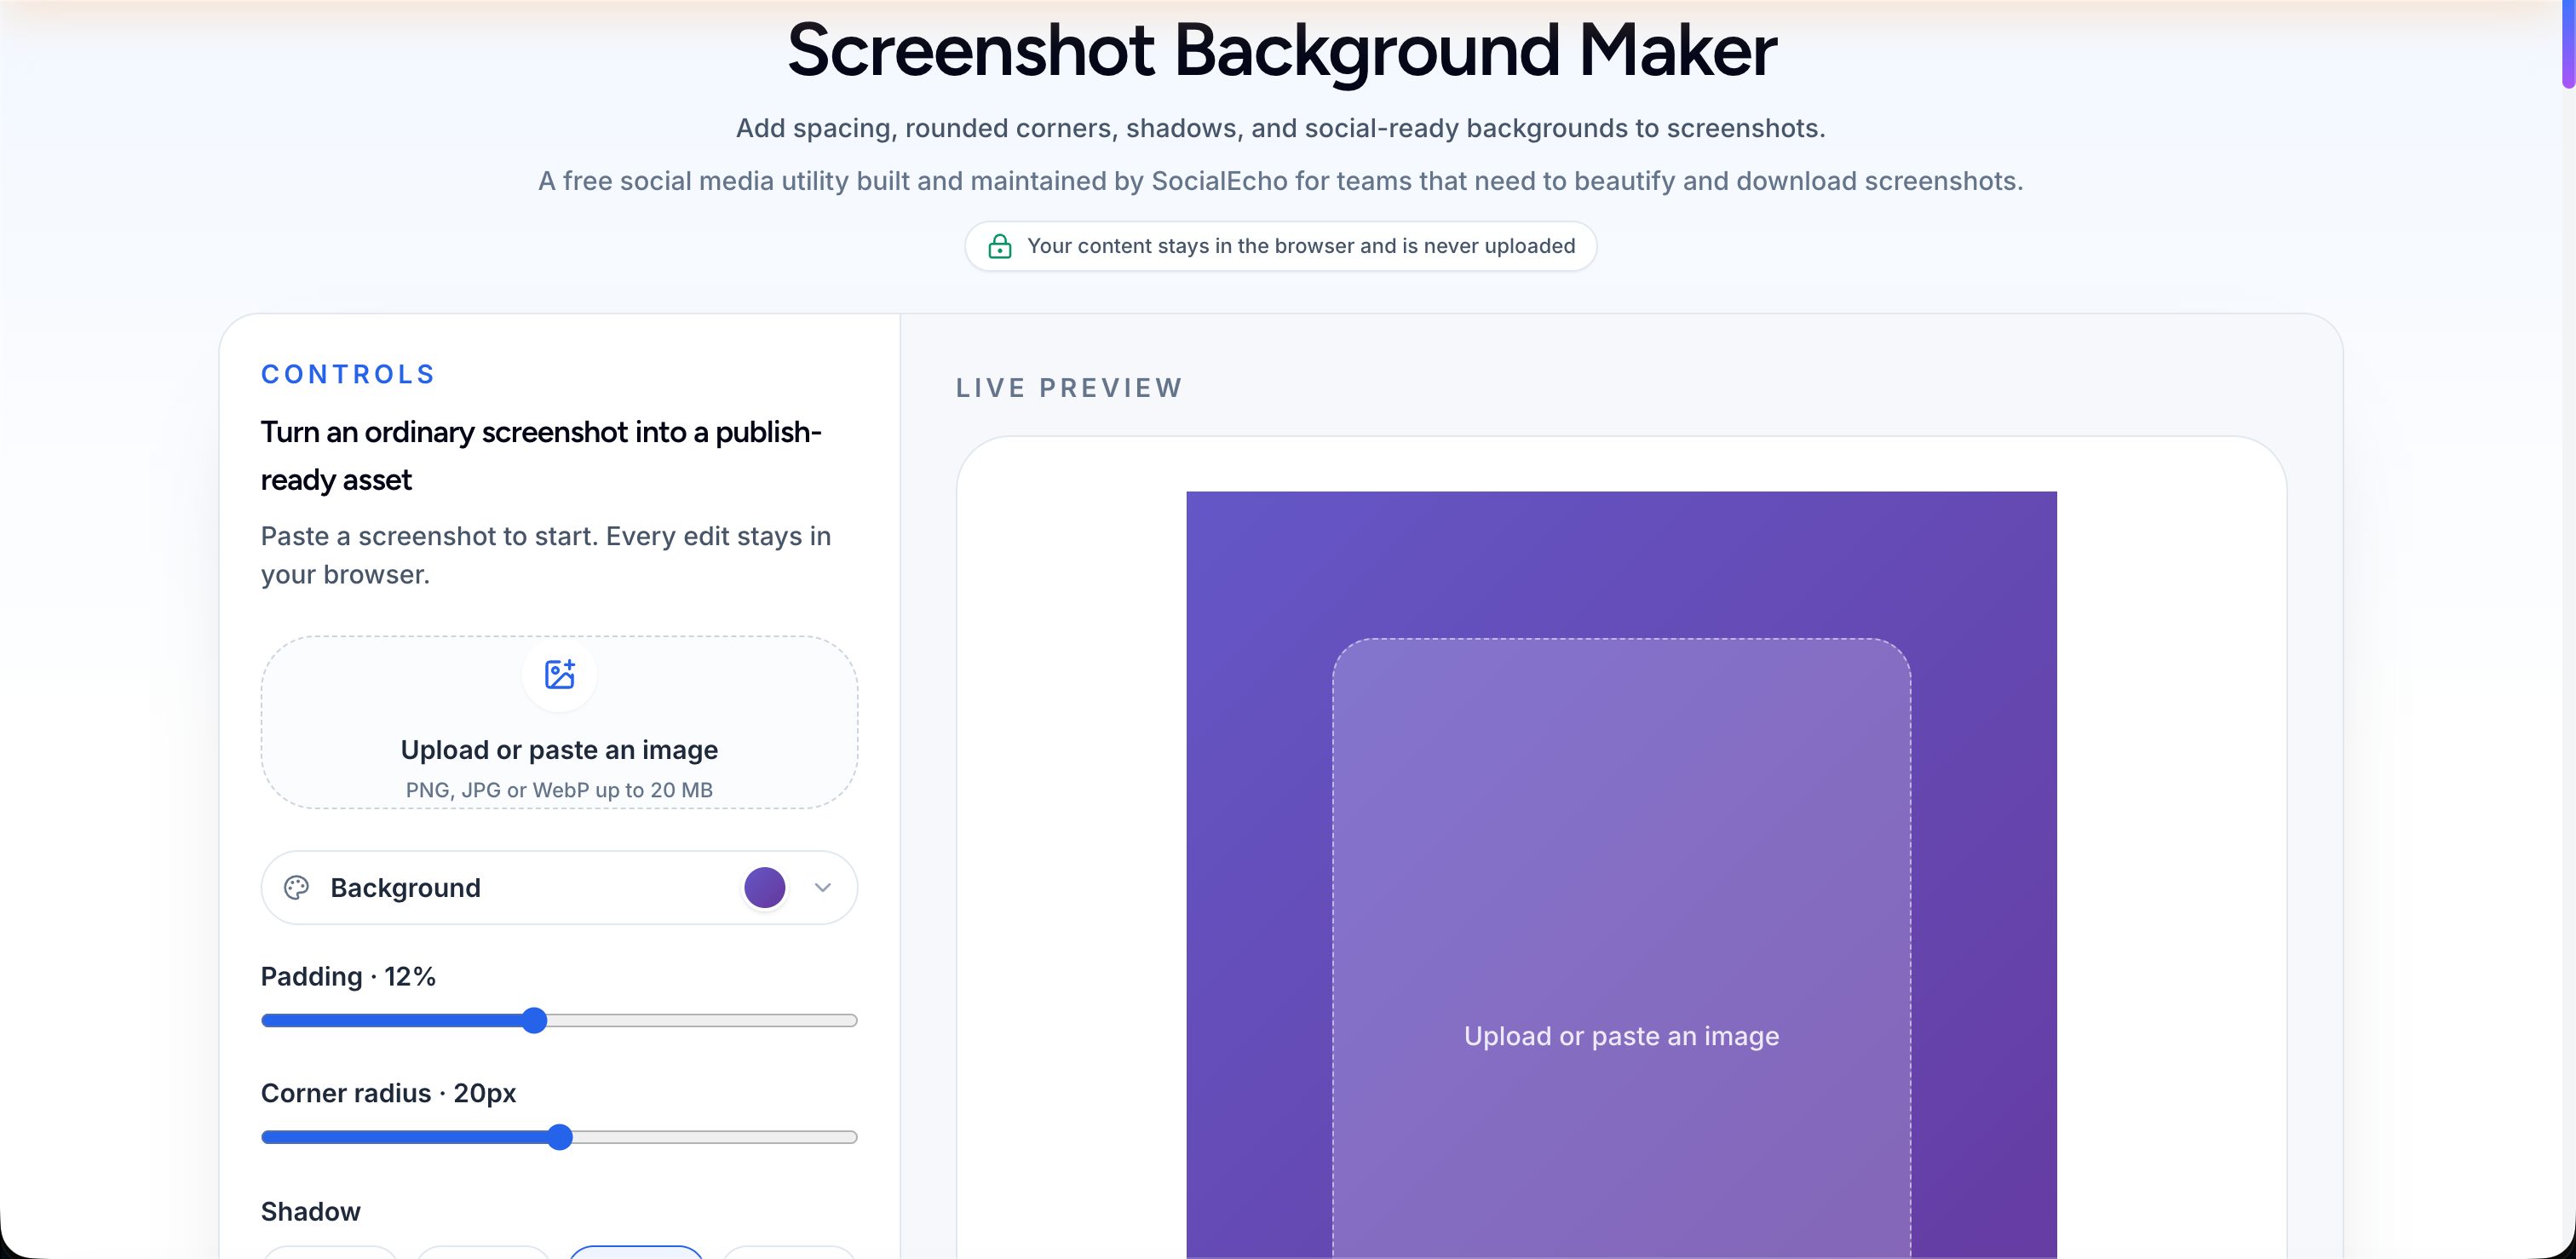Click the palette icon beside Background
Viewport: 2576px width, 1259px height.
tap(296, 887)
